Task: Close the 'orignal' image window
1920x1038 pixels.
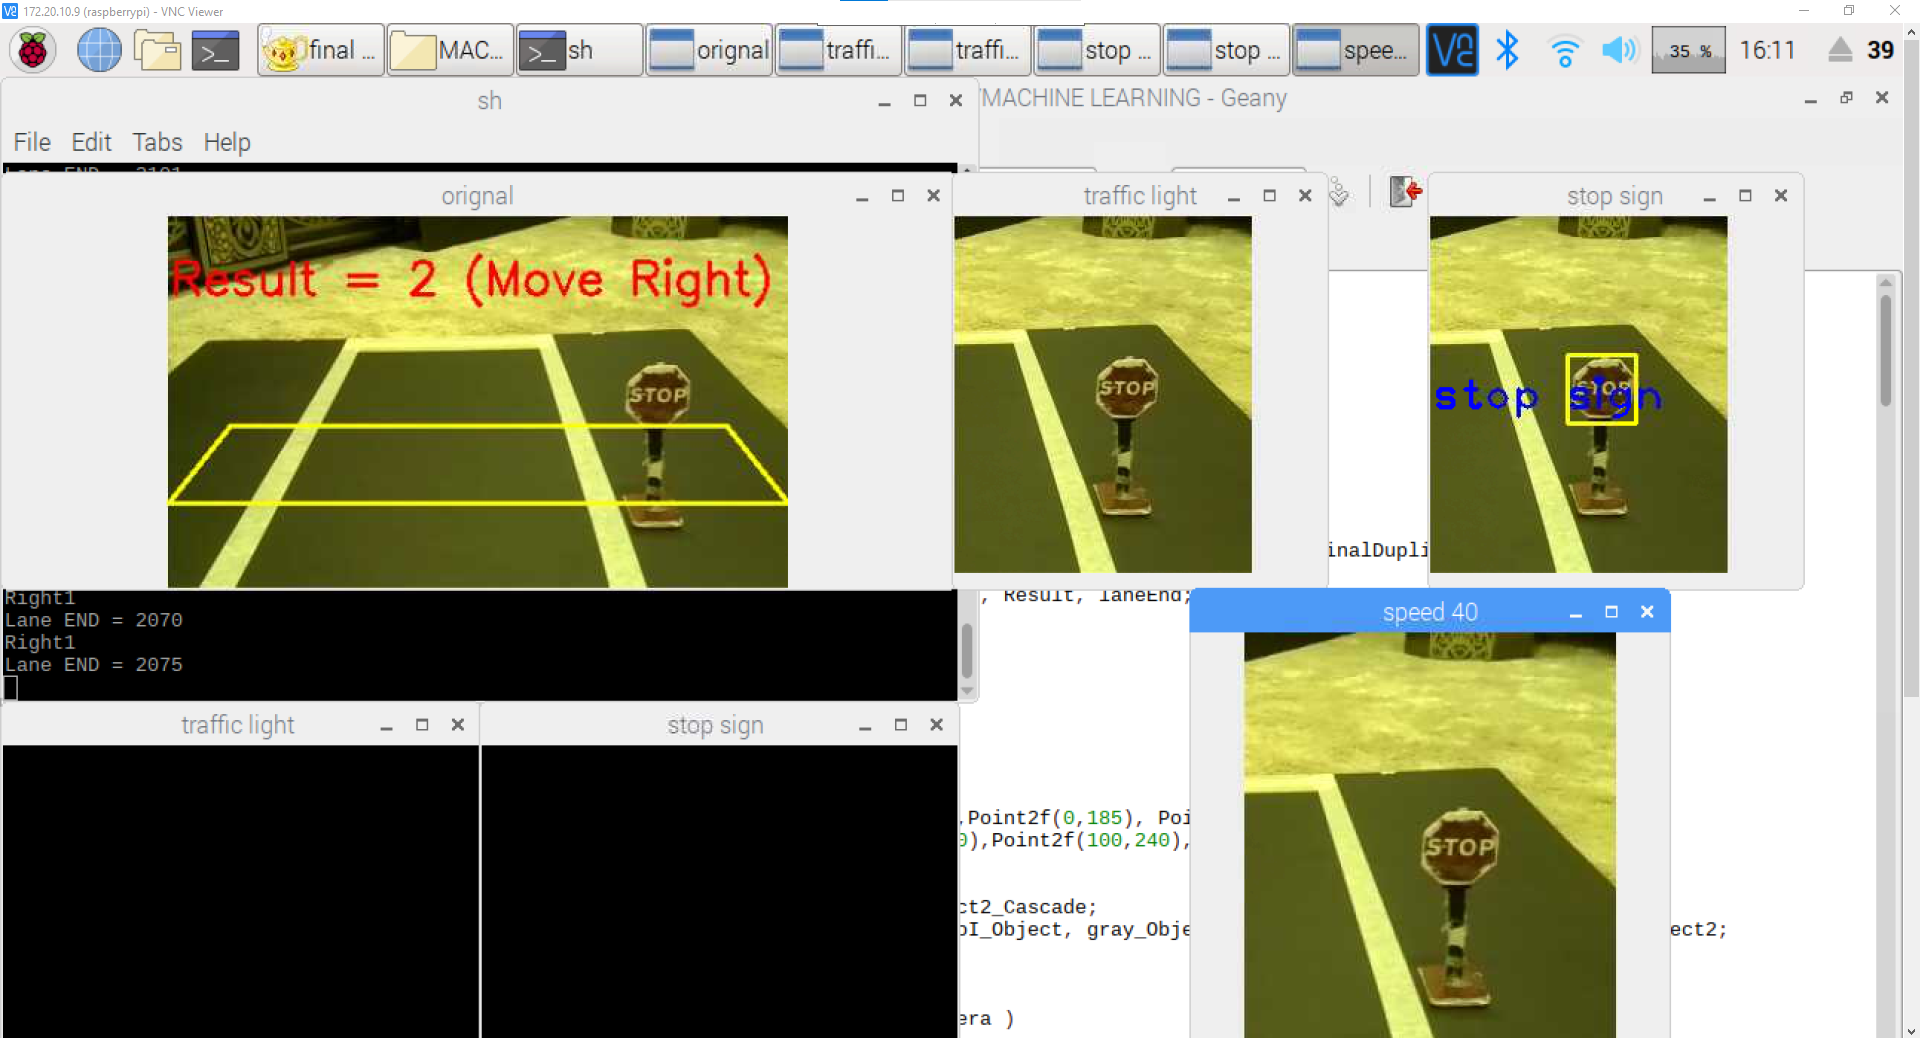Action: (934, 196)
